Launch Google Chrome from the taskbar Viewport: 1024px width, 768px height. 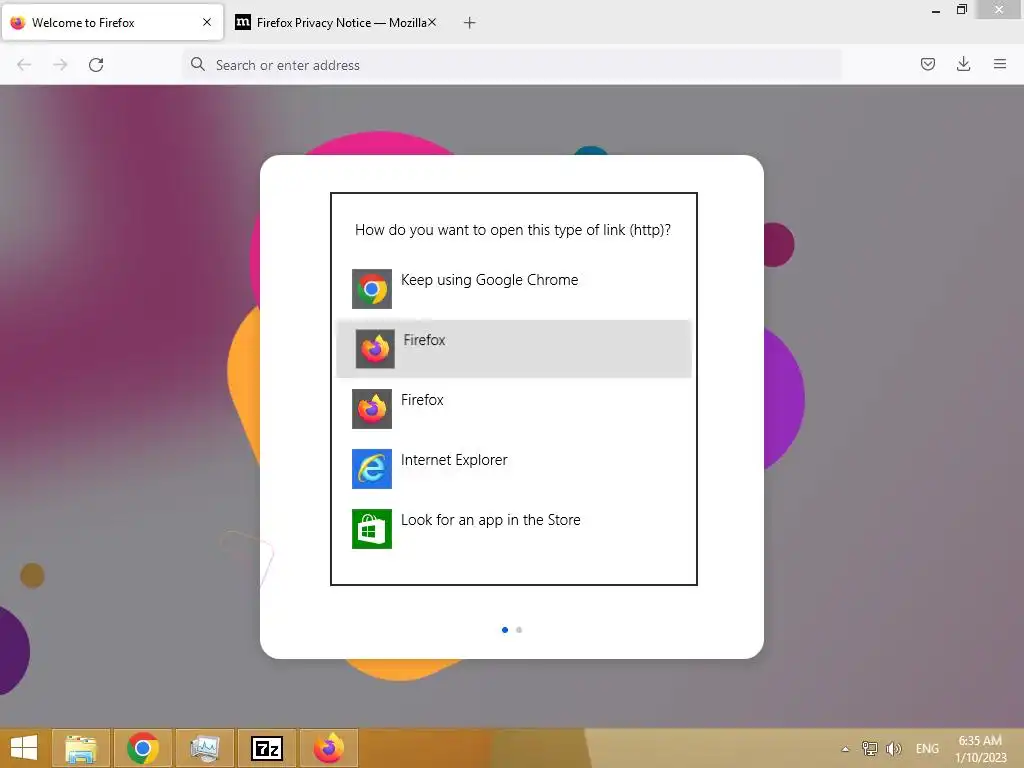143,748
